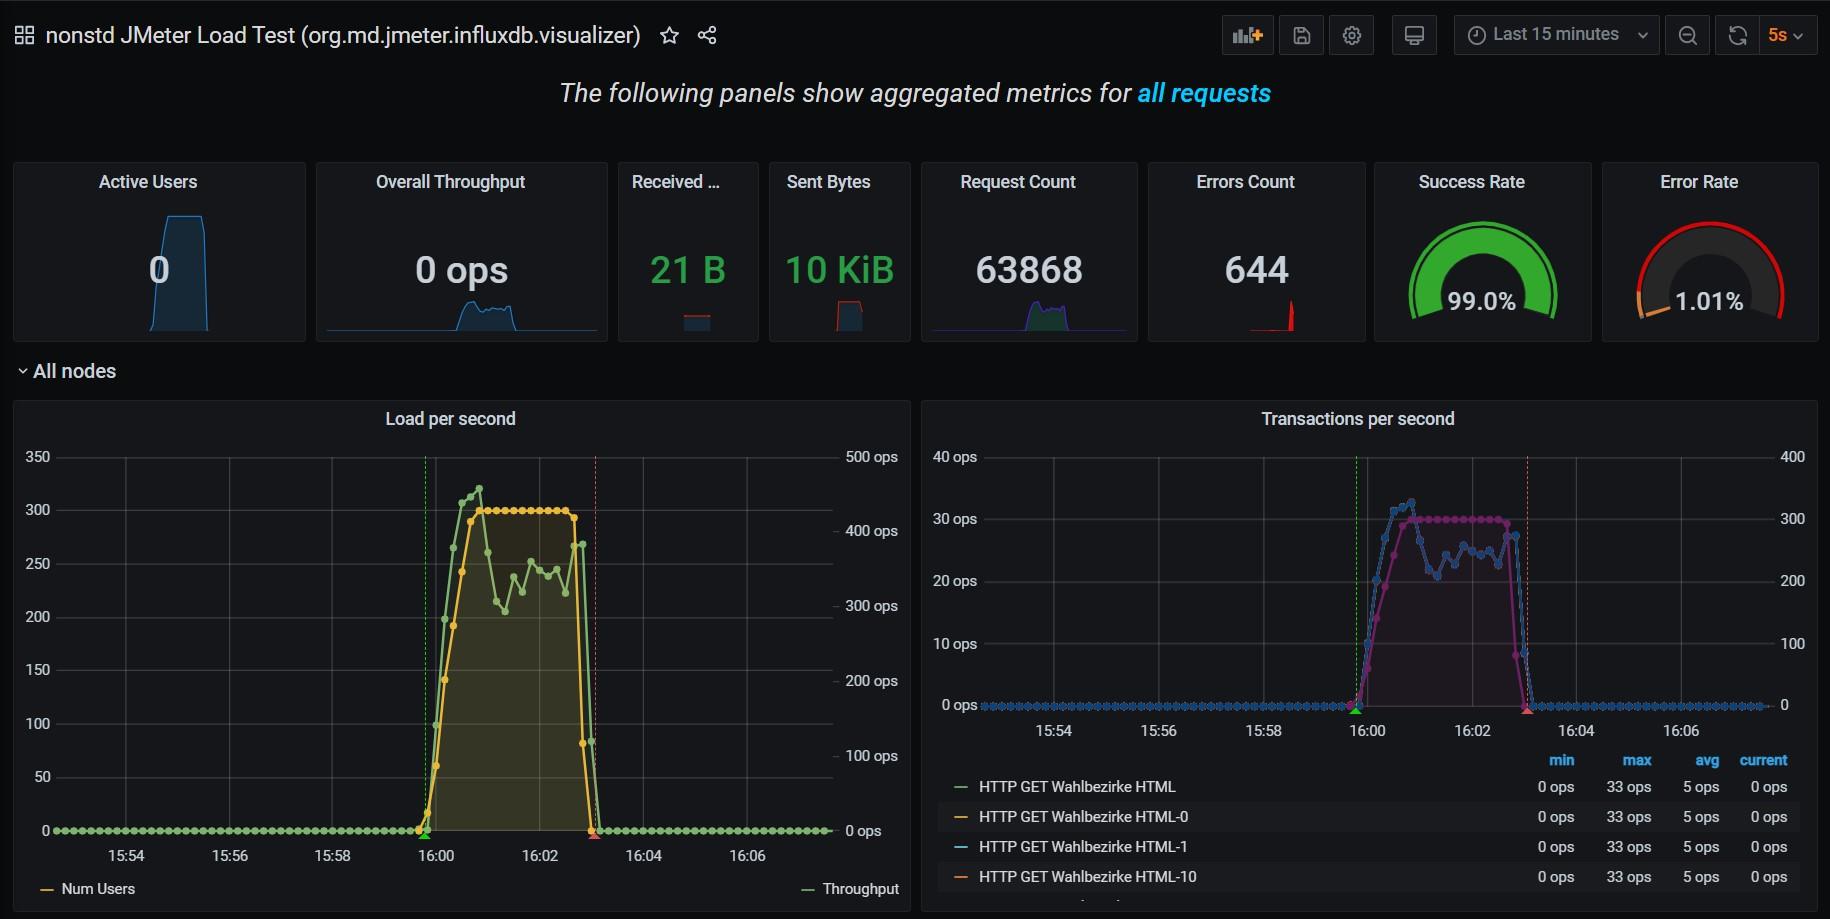
Task: Click the Share dashboard icon
Action: [707, 34]
